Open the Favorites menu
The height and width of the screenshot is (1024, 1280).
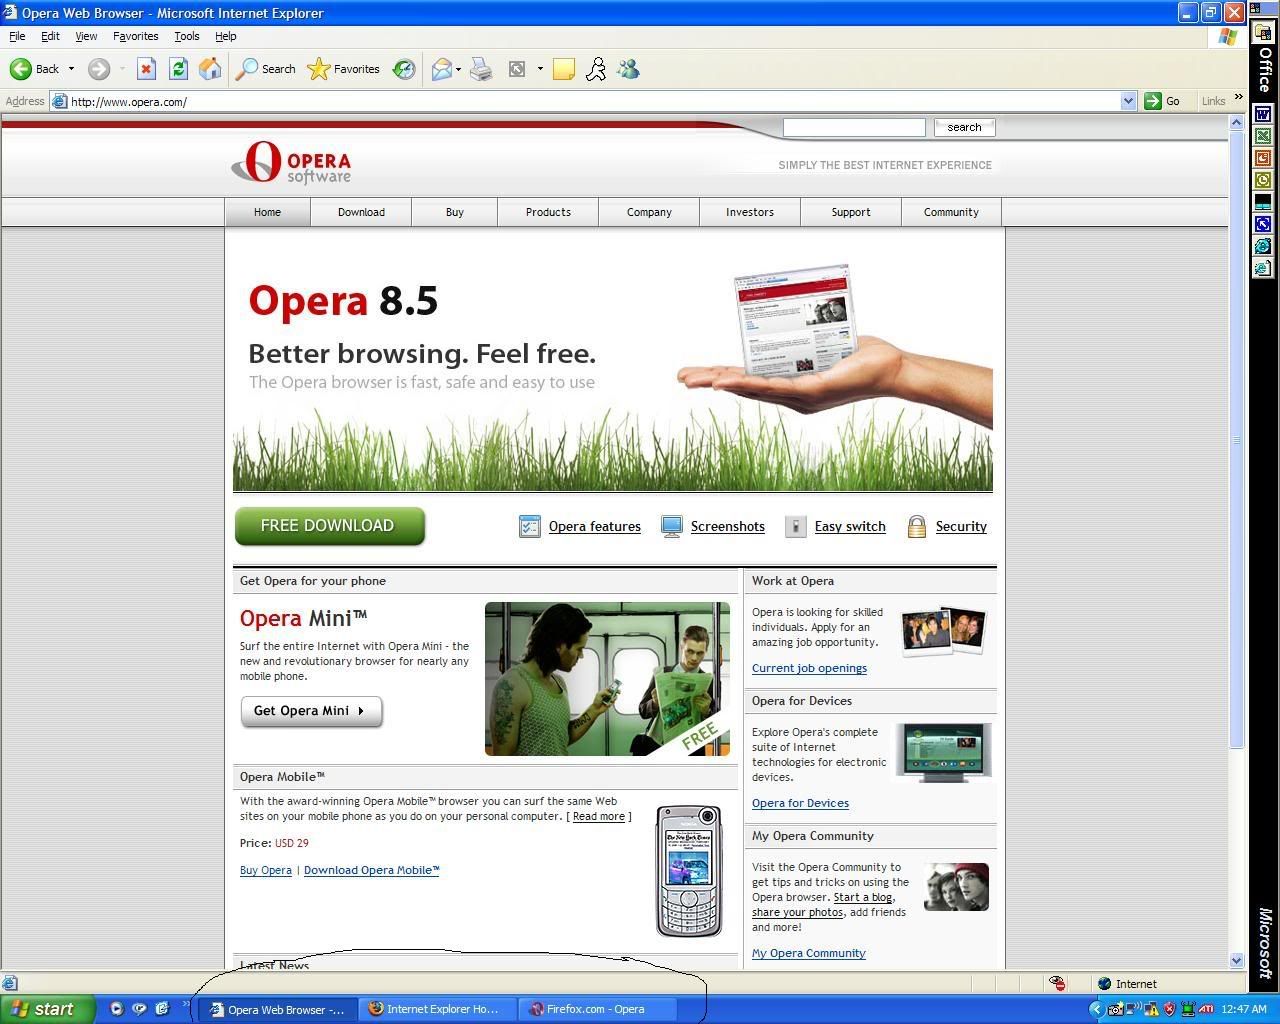(x=135, y=36)
